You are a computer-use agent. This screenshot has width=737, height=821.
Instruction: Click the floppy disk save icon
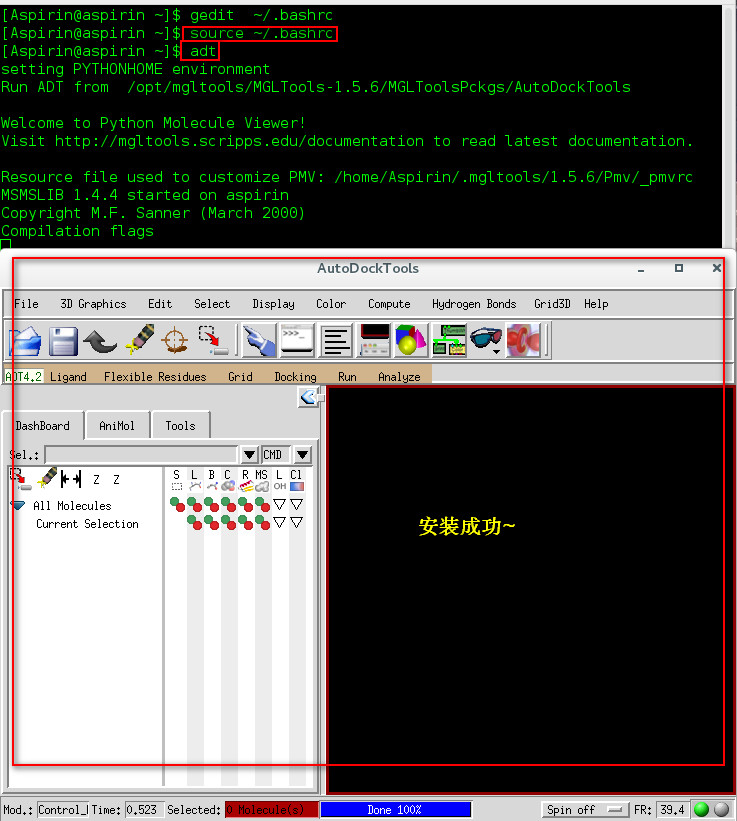pyautogui.click(x=63, y=341)
